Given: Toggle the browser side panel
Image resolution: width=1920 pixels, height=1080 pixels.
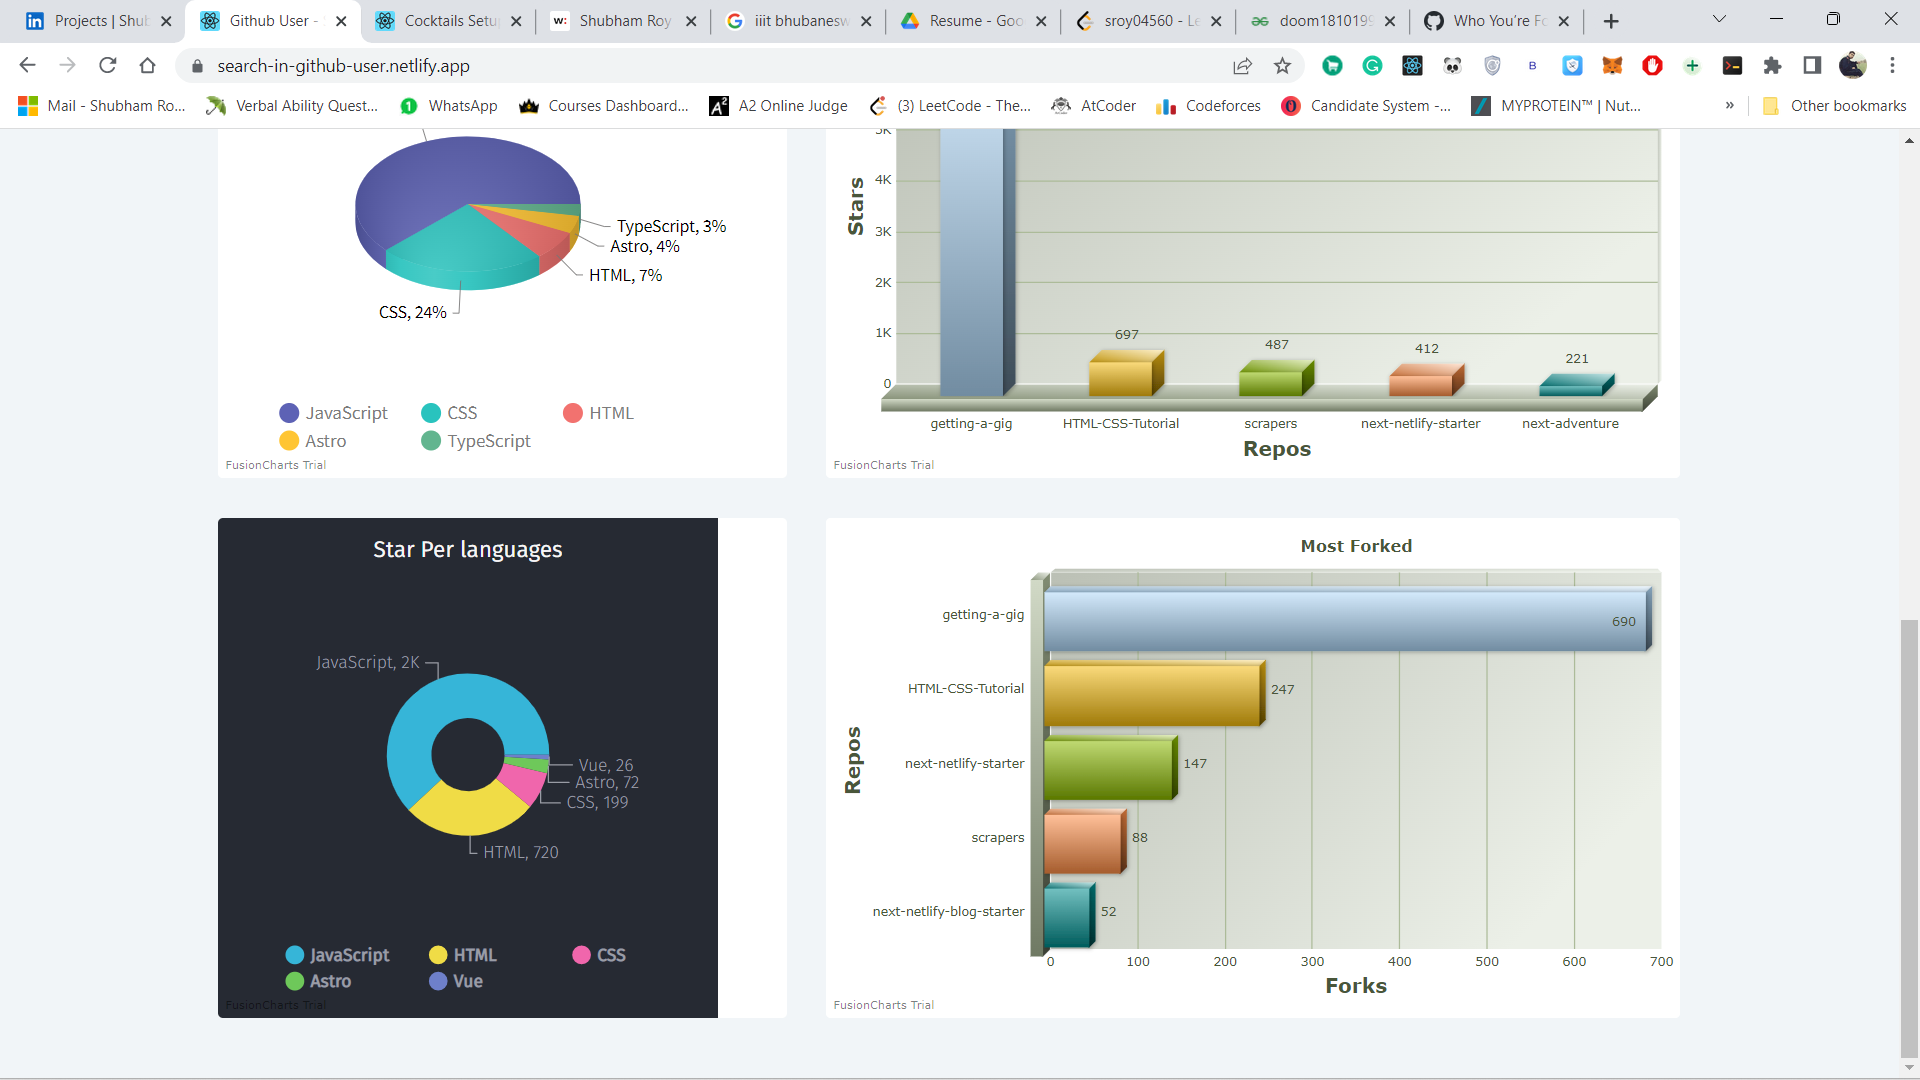Looking at the screenshot, I should coord(1812,66).
